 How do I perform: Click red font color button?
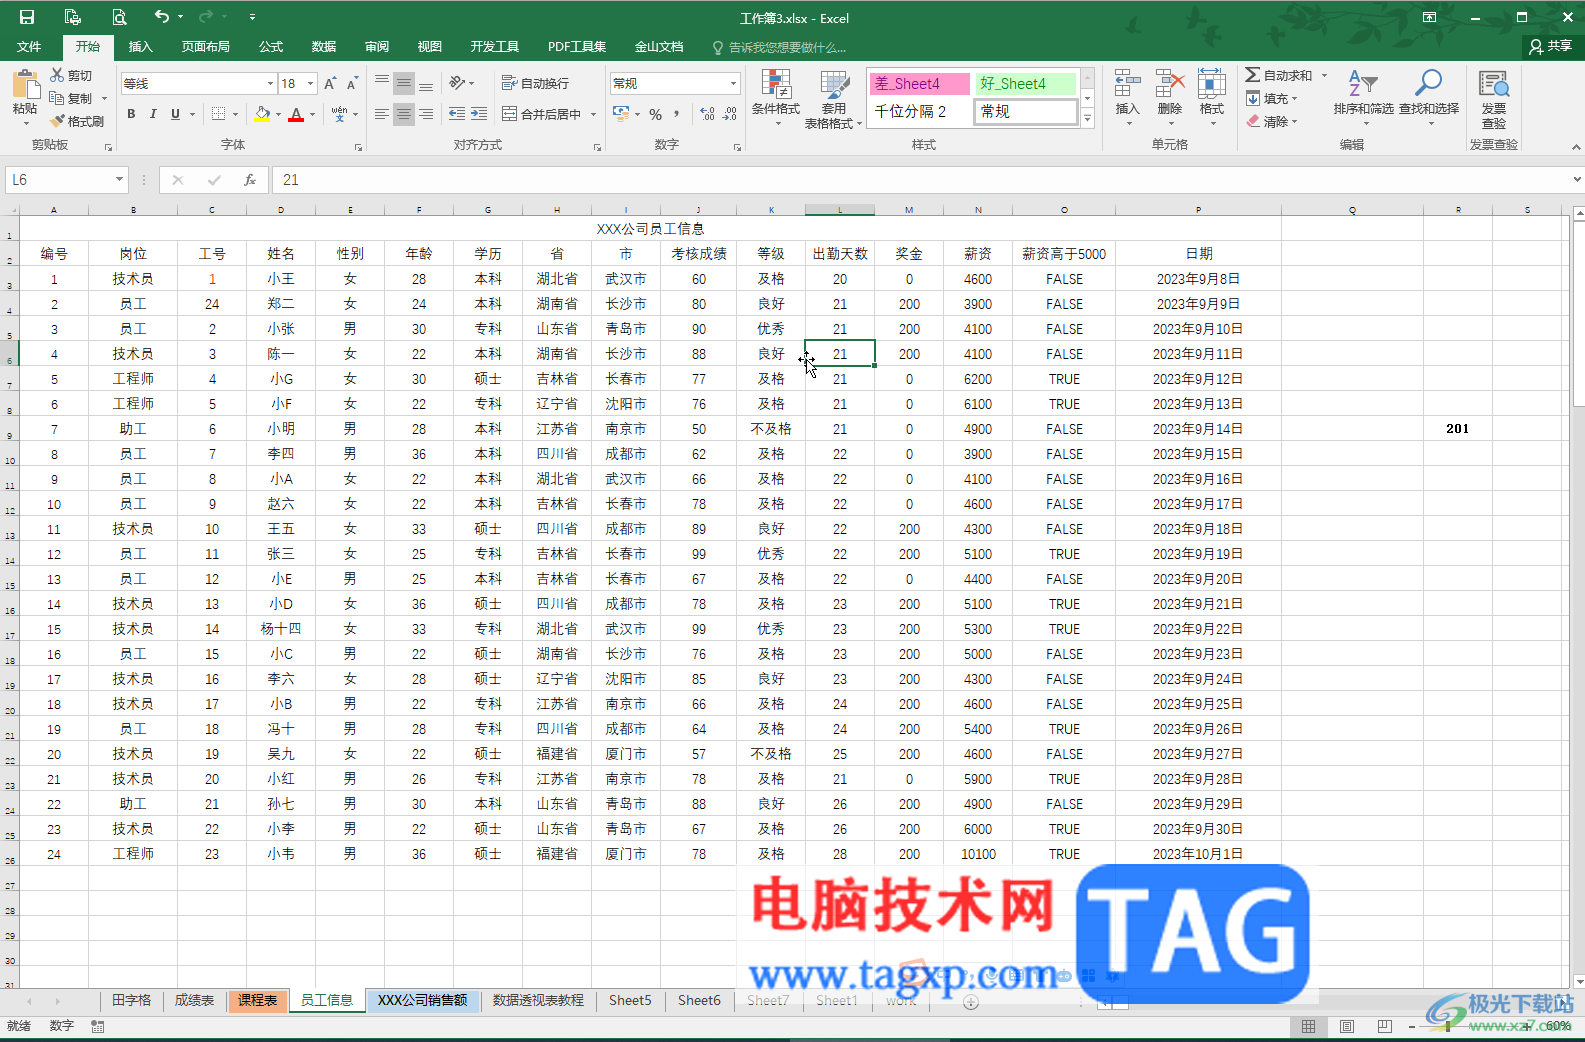coord(296,114)
